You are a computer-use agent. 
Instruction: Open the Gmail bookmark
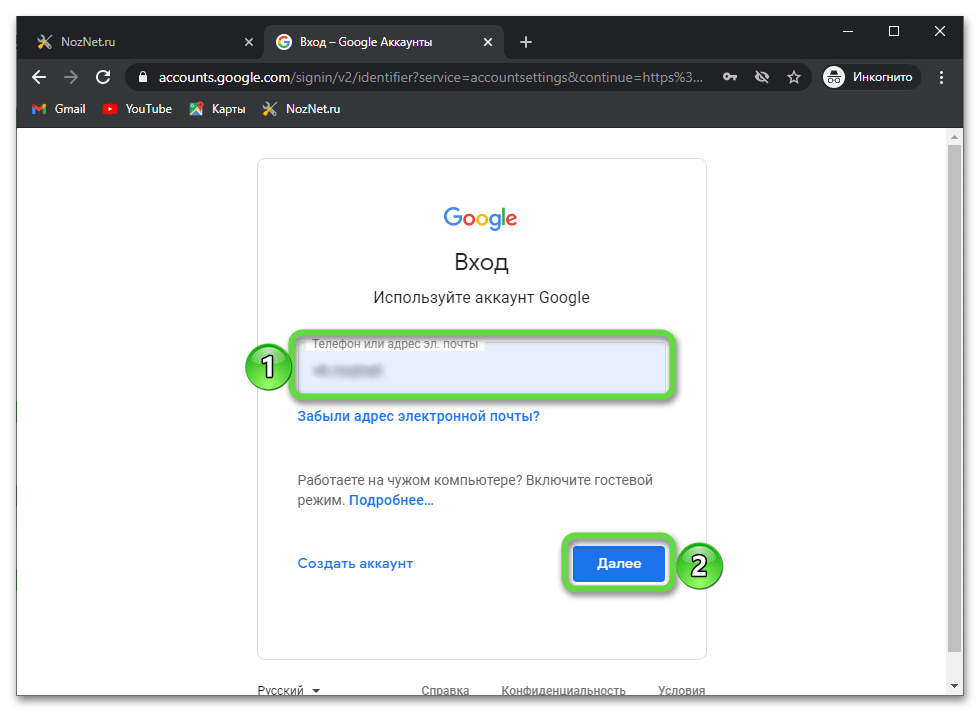pyautogui.click(x=59, y=109)
